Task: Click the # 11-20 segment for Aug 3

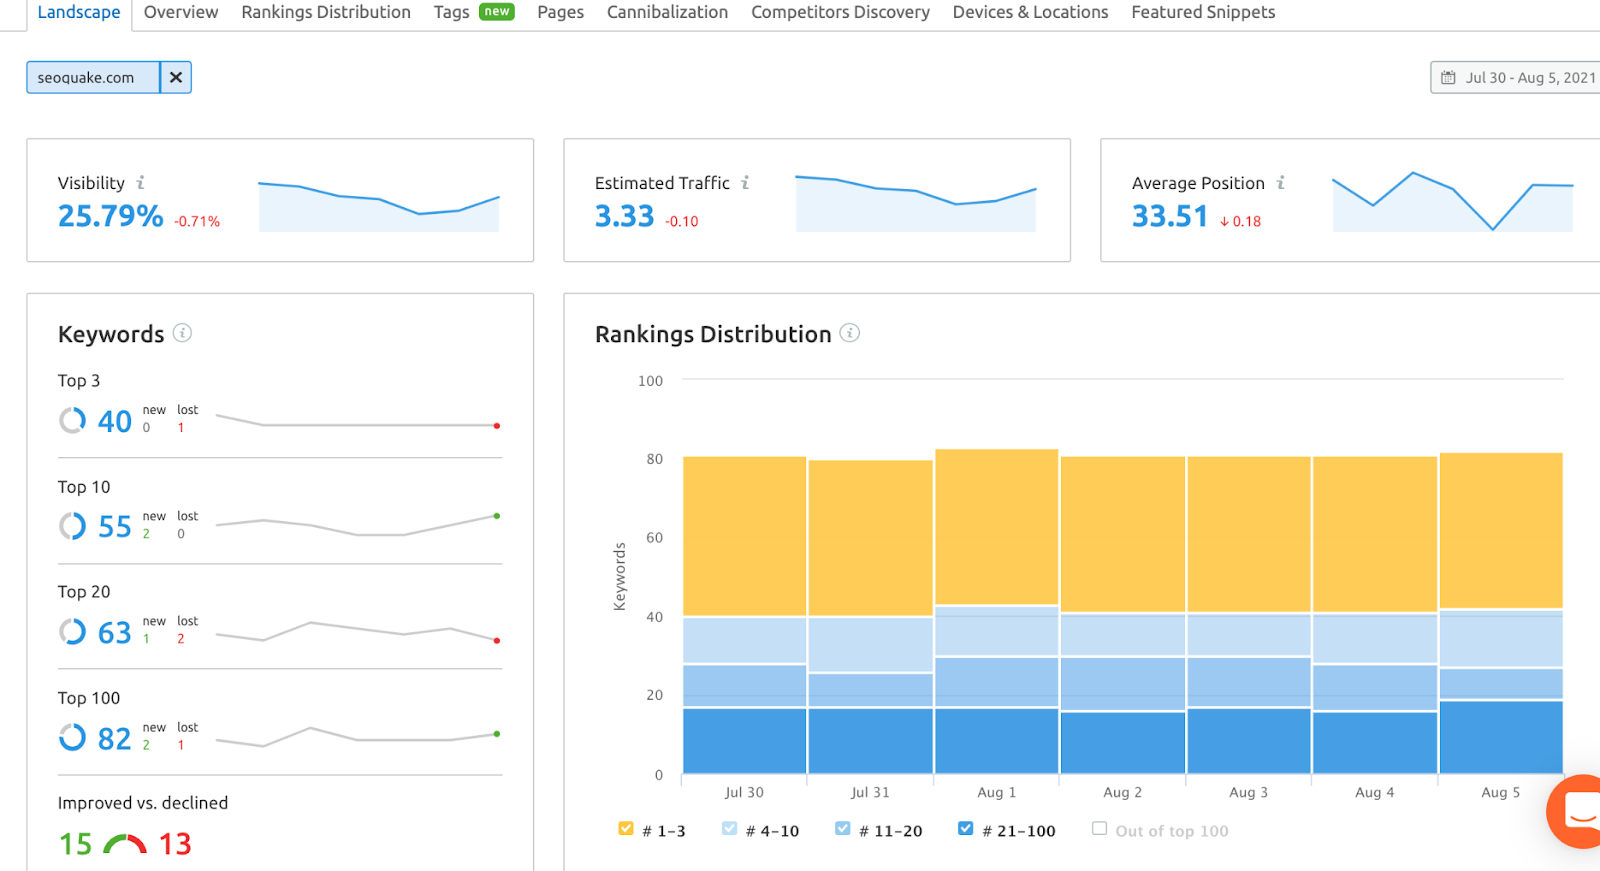Action: point(1249,682)
